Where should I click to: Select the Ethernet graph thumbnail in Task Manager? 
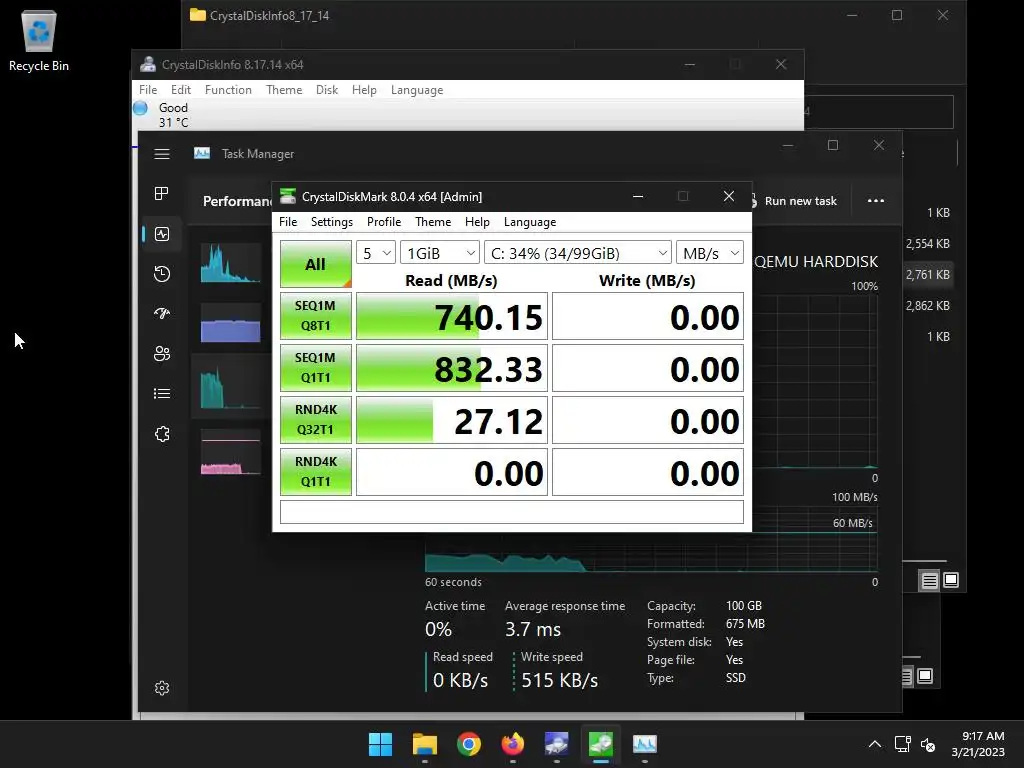click(231, 452)
